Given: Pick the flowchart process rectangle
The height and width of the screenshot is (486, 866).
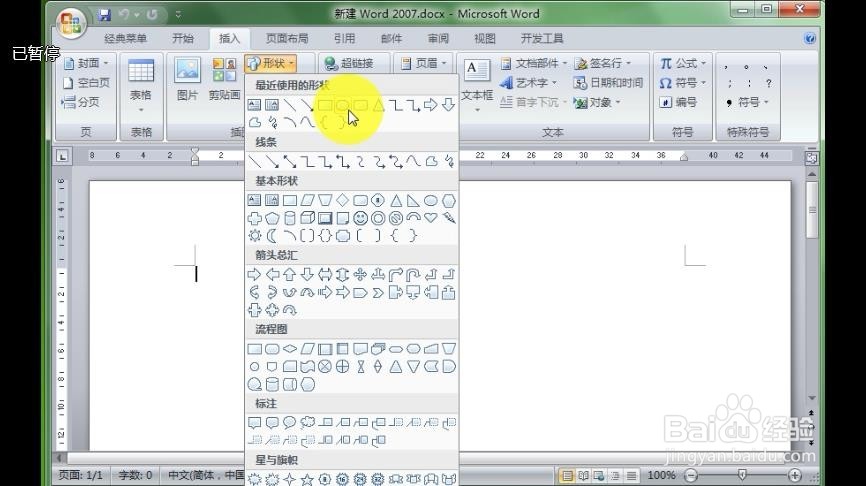Looking at the screenshot, I should [254, 348].
